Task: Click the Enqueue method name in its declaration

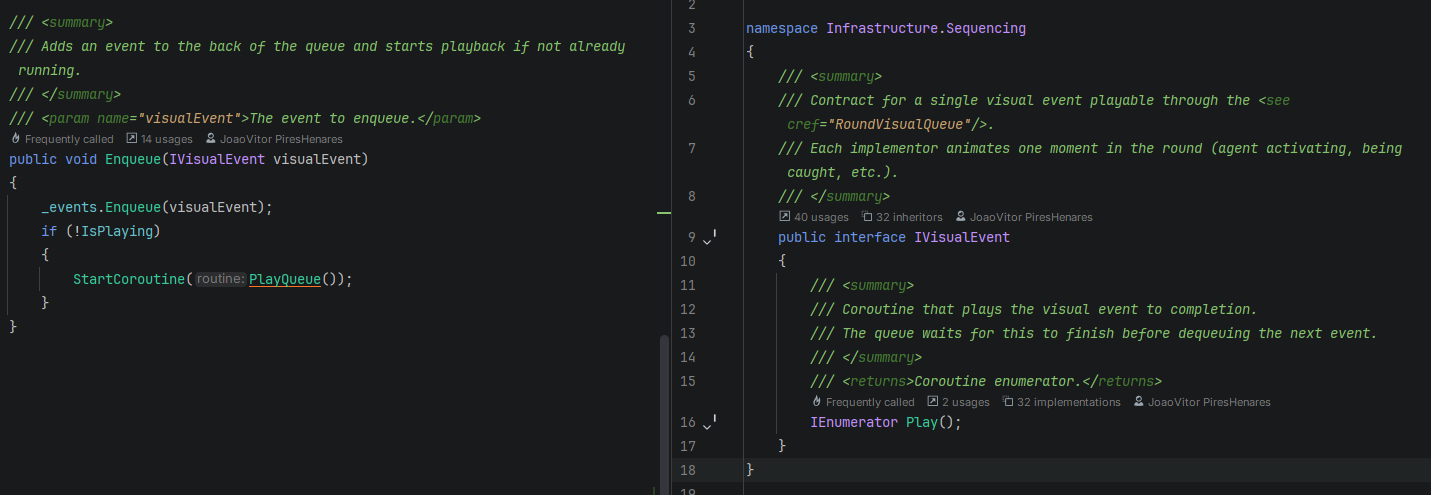Action: [133, 159]
